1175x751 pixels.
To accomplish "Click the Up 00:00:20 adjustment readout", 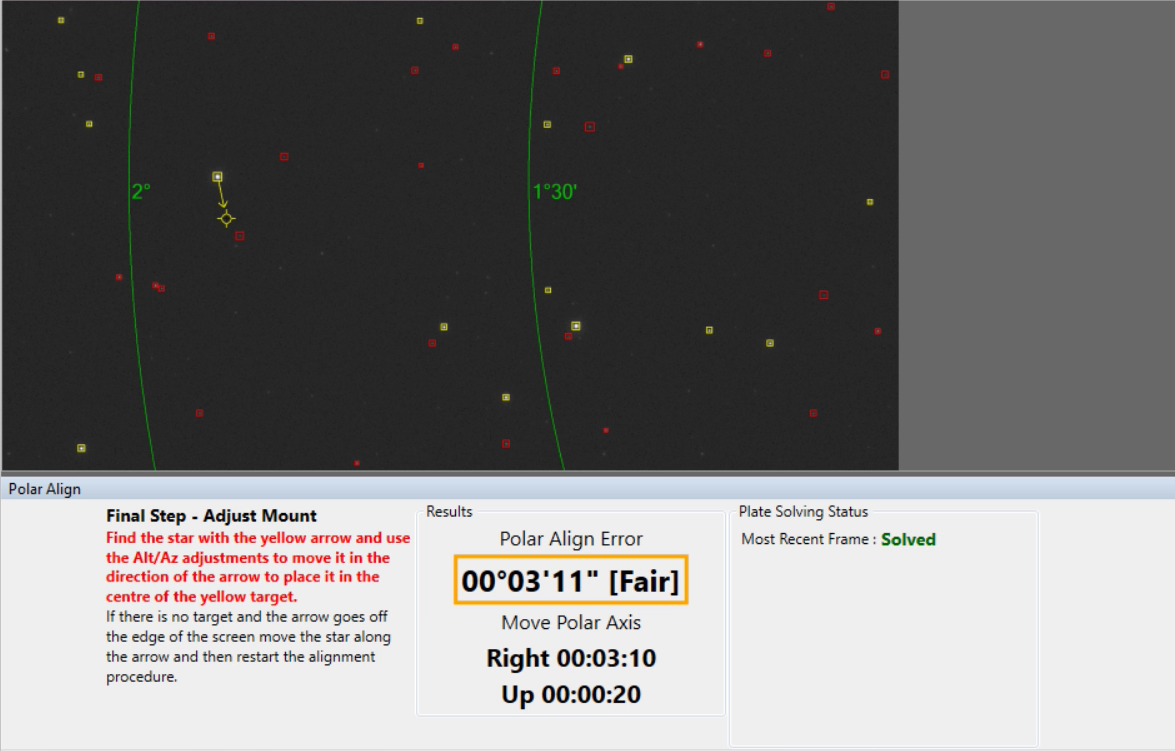I will click(x=570, y=694).
